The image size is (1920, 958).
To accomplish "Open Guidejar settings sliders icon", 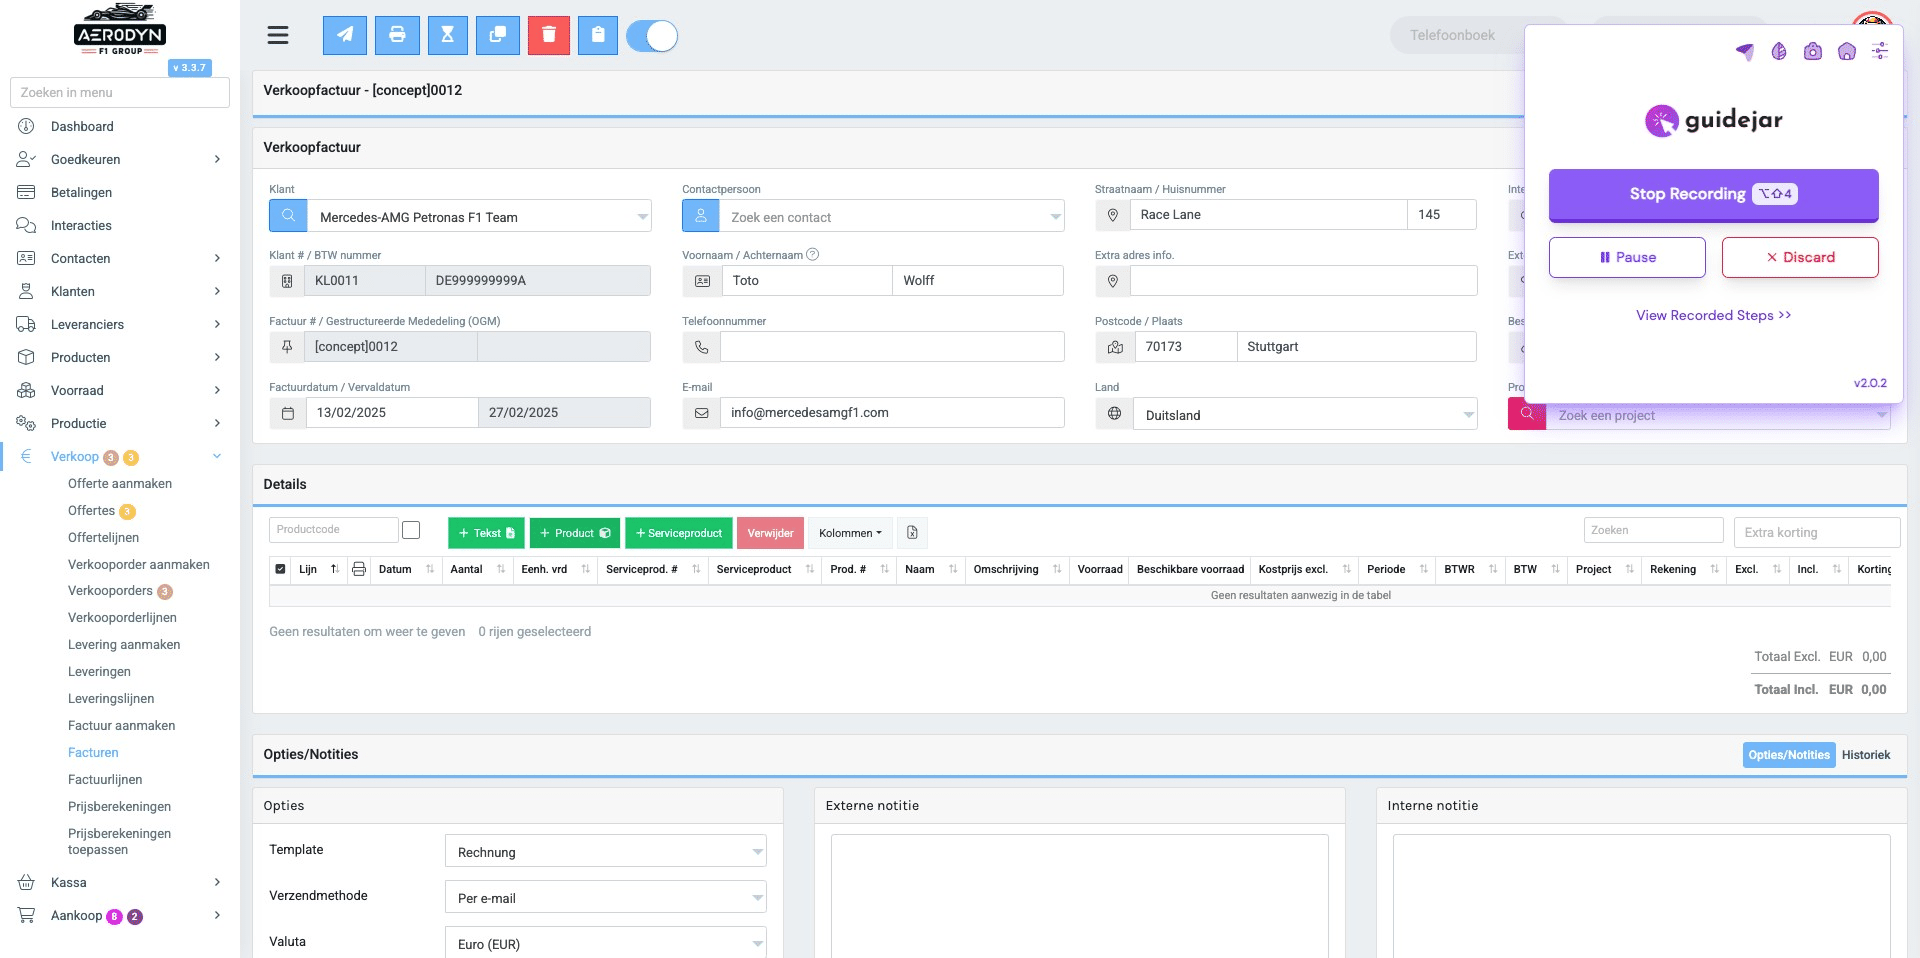I will (x=1880, y=51).
